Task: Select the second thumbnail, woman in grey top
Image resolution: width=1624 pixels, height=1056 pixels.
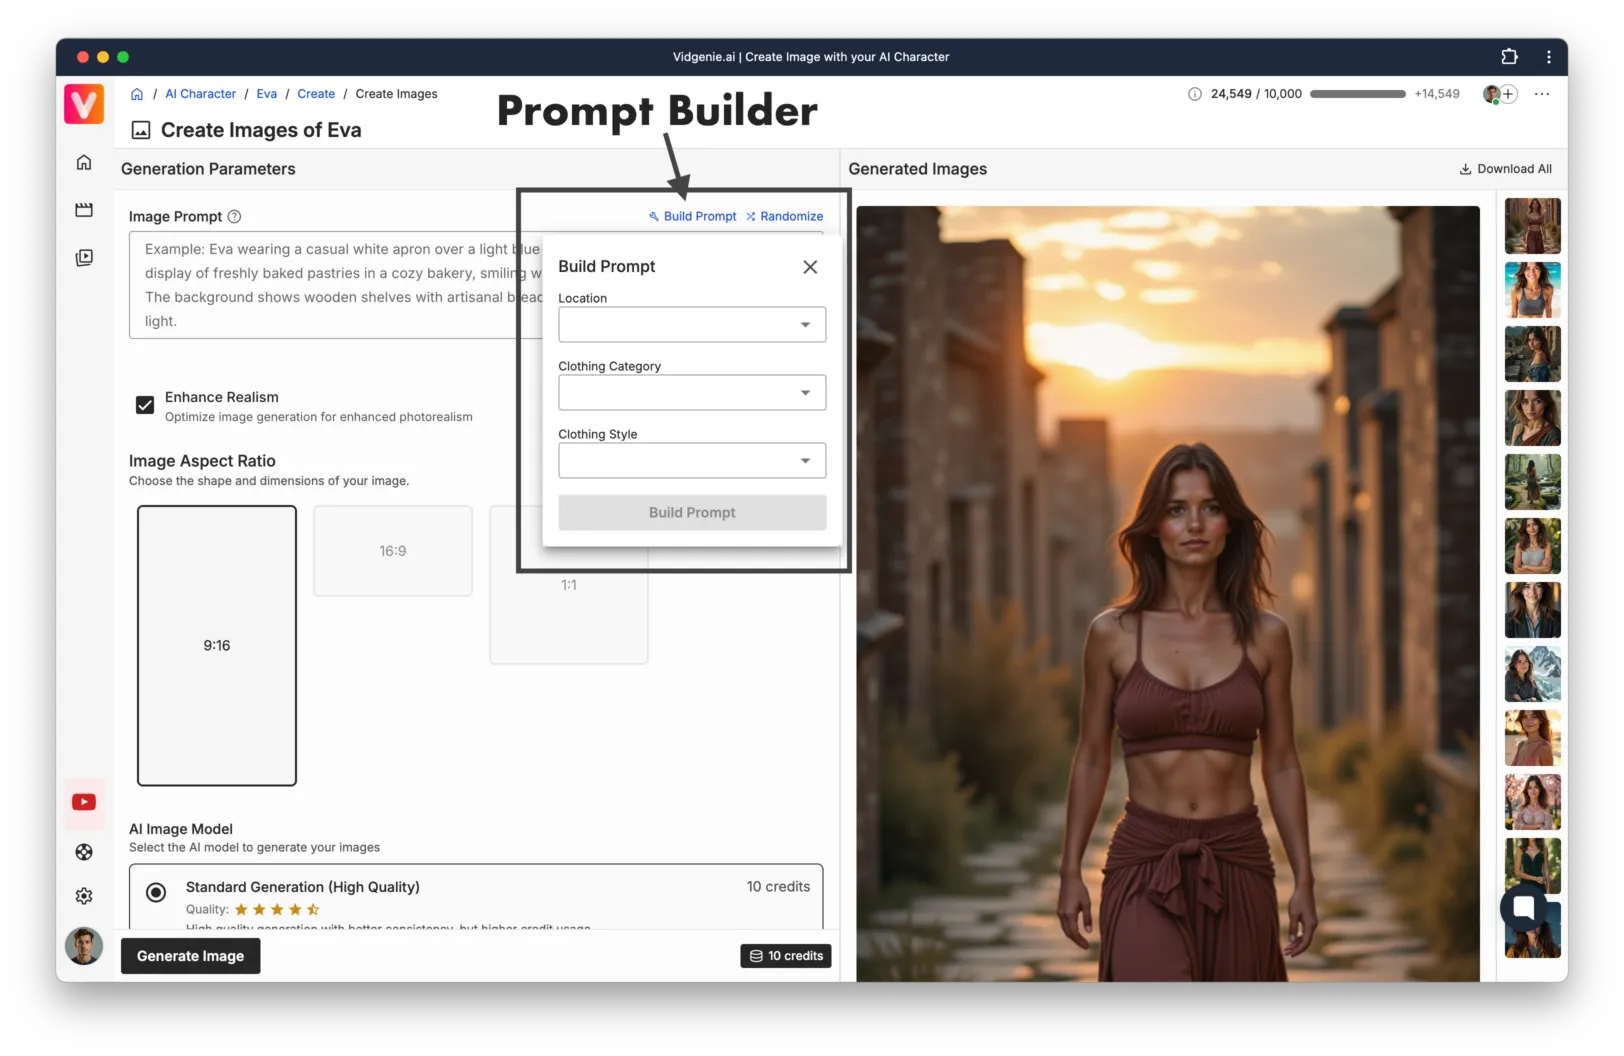Action: click(1532, 290)
